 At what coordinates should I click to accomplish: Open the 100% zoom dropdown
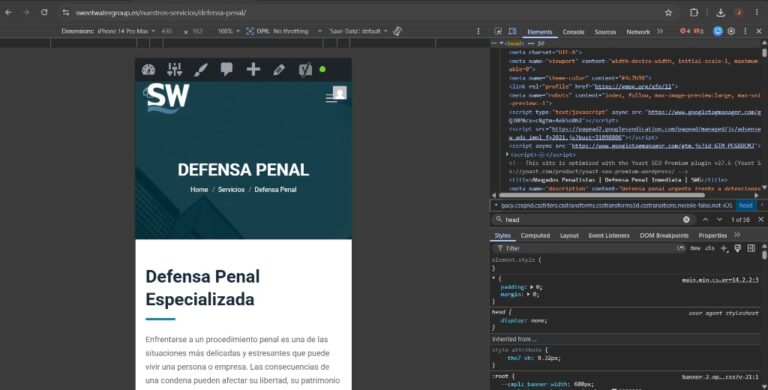coord(229,31)
